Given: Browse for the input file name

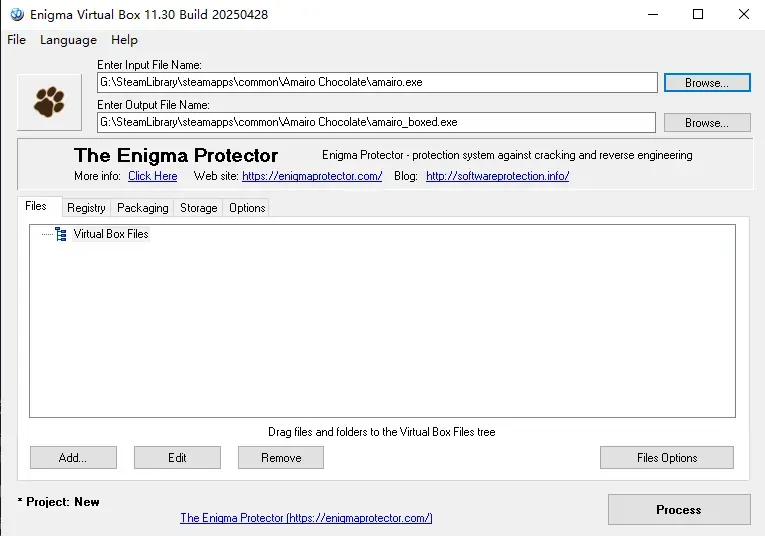Looking at the screenshot, I should point(707,83).
